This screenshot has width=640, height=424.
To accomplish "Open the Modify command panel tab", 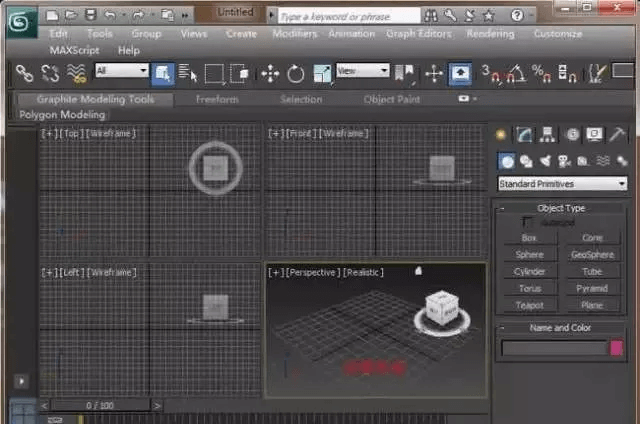I will pos(524,134).
